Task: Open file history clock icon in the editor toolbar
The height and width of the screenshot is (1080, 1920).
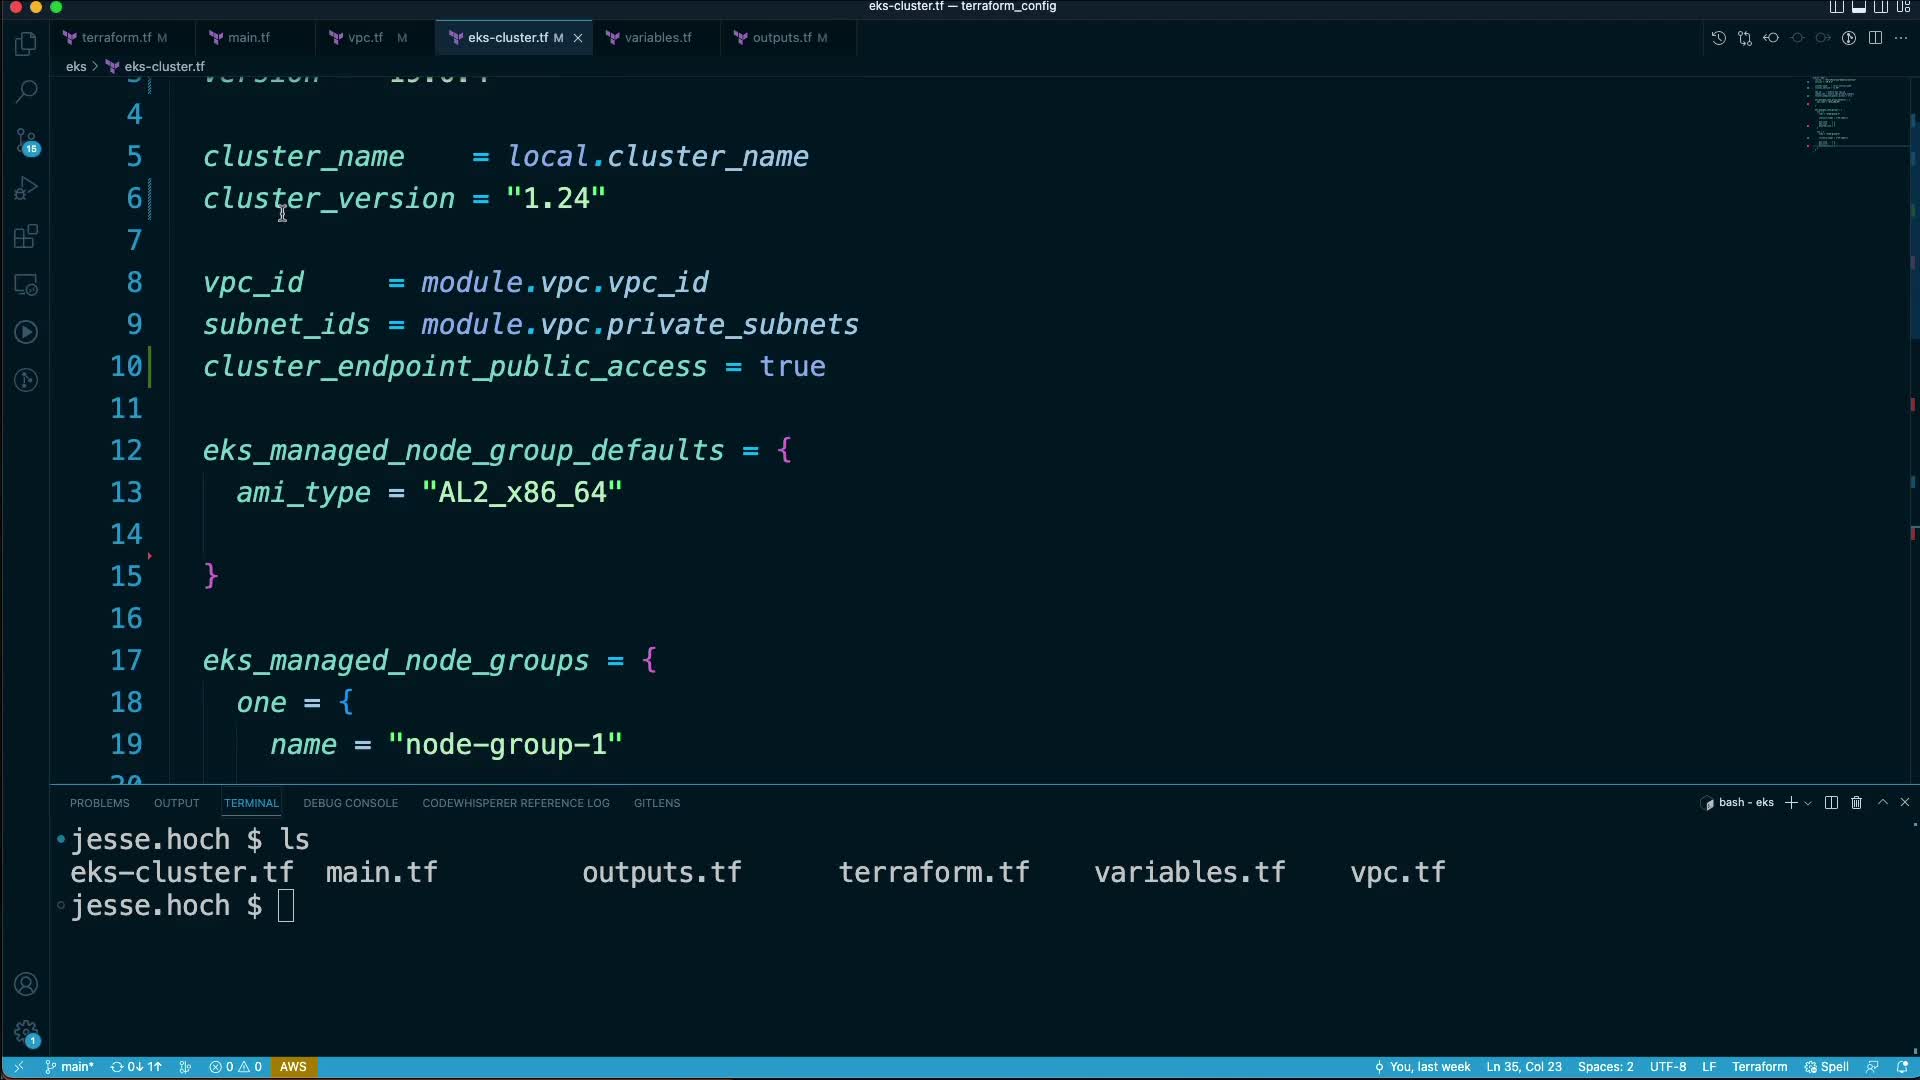Action: 1718,38
